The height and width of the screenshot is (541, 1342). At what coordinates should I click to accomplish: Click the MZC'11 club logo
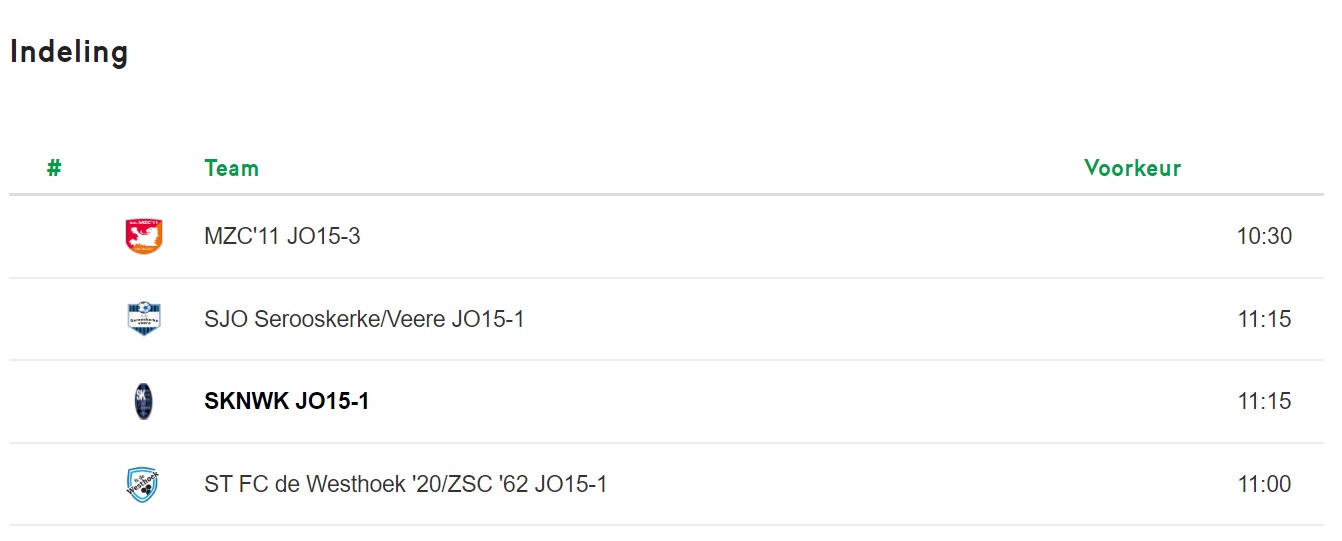[x=144, y=237]
